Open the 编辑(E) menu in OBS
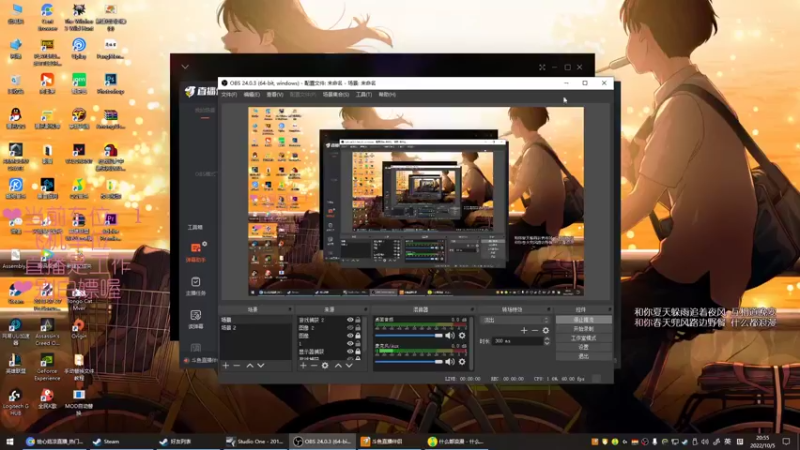Image resolution: width=800 pixels, height=450 pixels. [x=252, y=94]
